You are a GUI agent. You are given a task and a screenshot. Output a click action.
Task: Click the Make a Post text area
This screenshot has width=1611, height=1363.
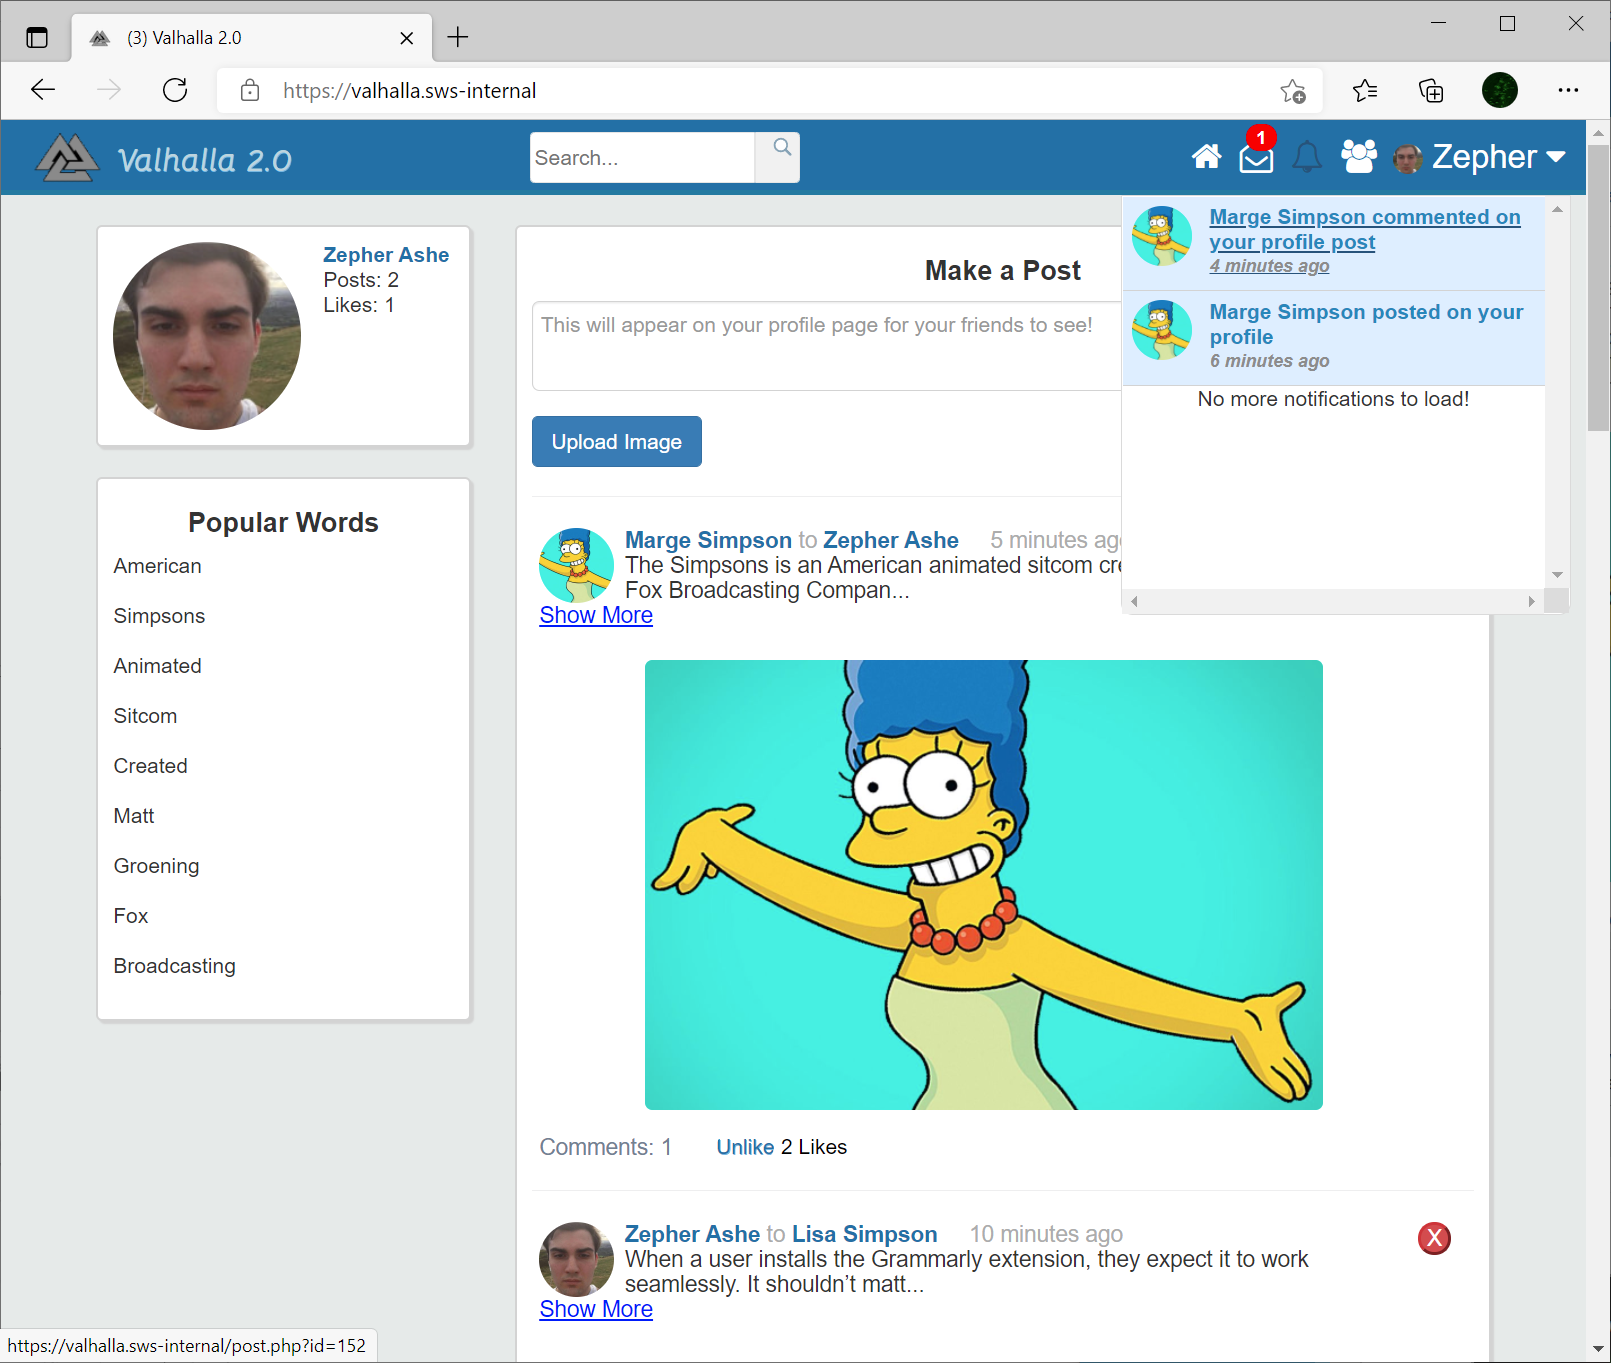(x=826, y=346)
